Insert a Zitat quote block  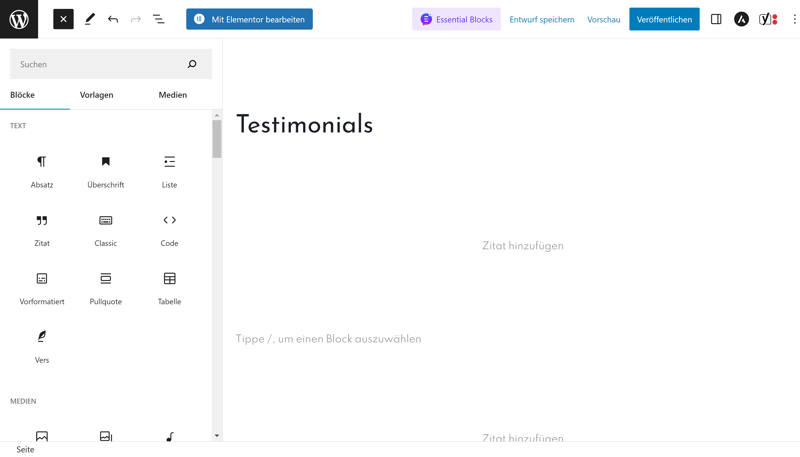point(42,231)
